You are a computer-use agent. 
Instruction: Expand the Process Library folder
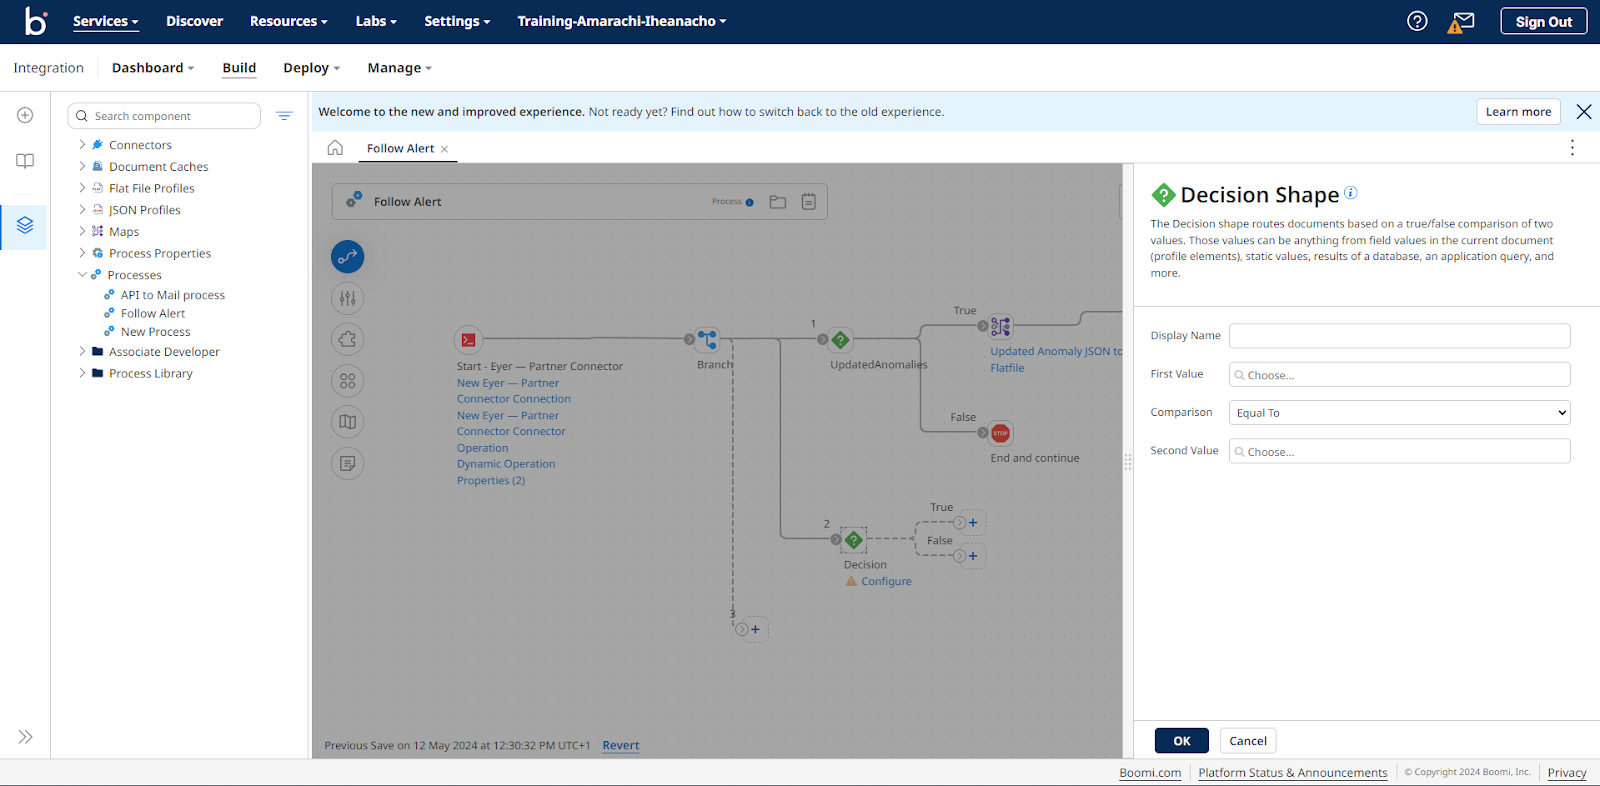coord(82,373)
